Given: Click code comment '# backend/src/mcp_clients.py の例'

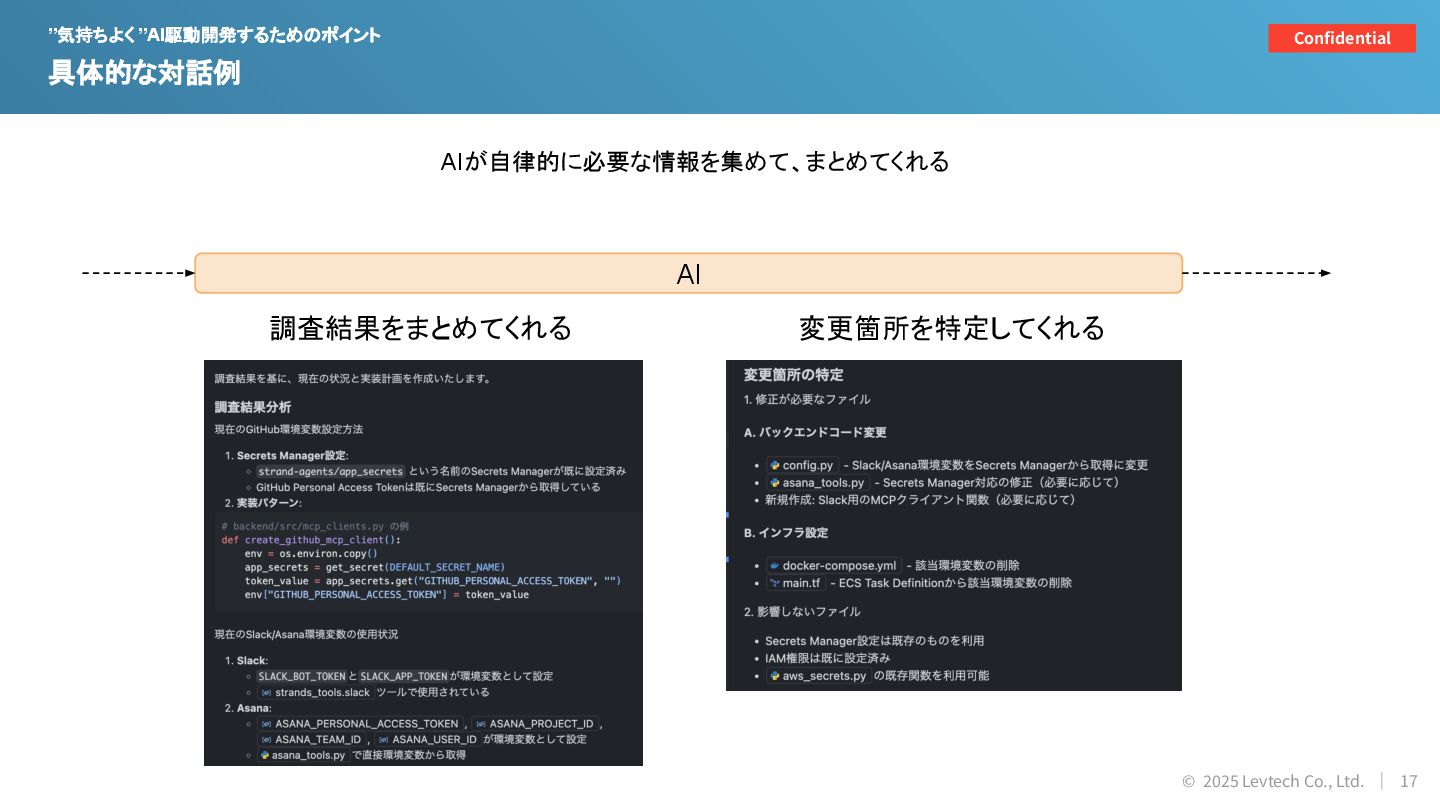Looking at the screenshot, I should point(315,526).
